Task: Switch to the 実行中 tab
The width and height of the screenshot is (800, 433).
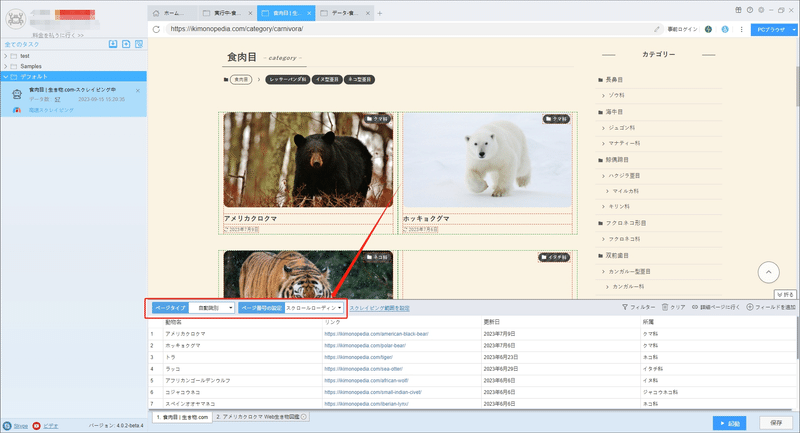Action: (227, 13)
